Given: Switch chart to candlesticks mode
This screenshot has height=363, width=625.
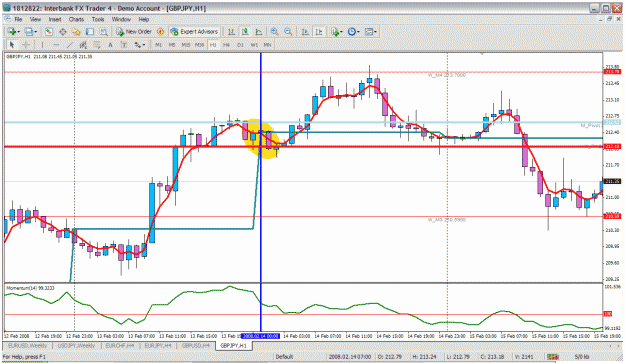Looking at the screenshot, I should click(245, 32).
